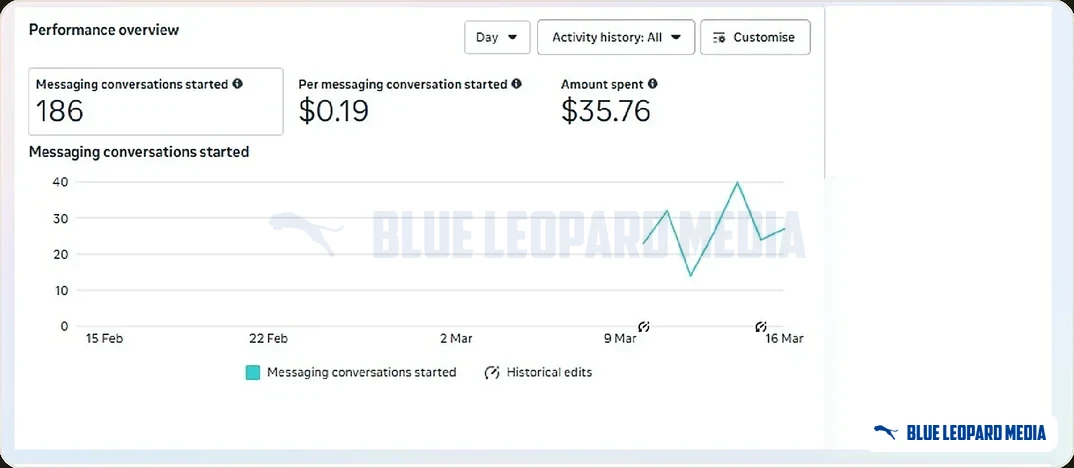This screenshot has width=1074, height=468.
Task: Open the Activity history: All dropdown
Action: click(616, 37)
